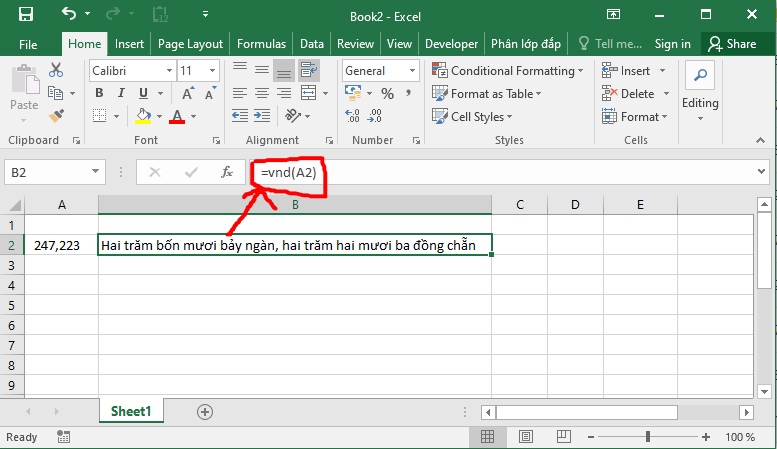Open the yellow Fill Color swatch
Image resolution: width=777 pixels, height=449 pixels.
(144, 116)
